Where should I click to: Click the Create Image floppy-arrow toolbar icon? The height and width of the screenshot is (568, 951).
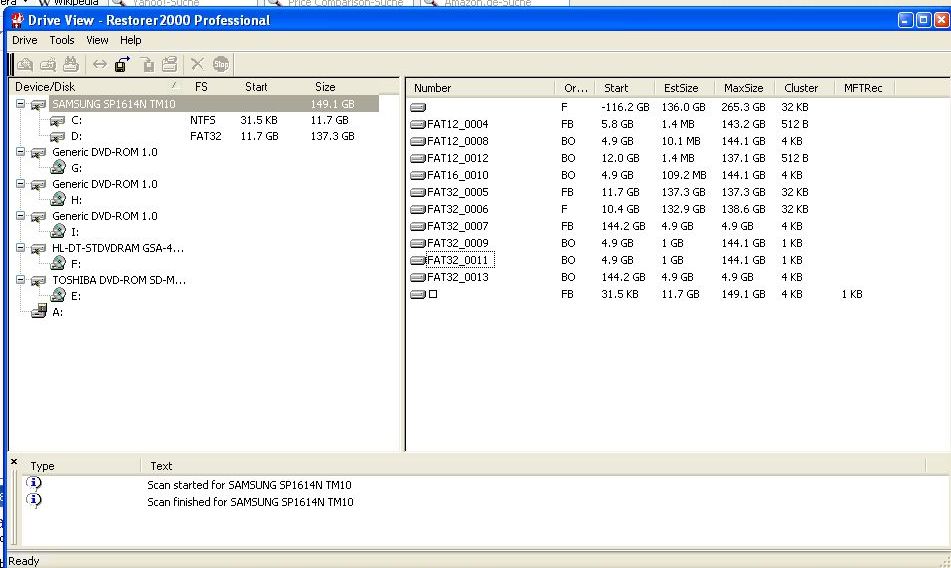(x=123, y=64)
